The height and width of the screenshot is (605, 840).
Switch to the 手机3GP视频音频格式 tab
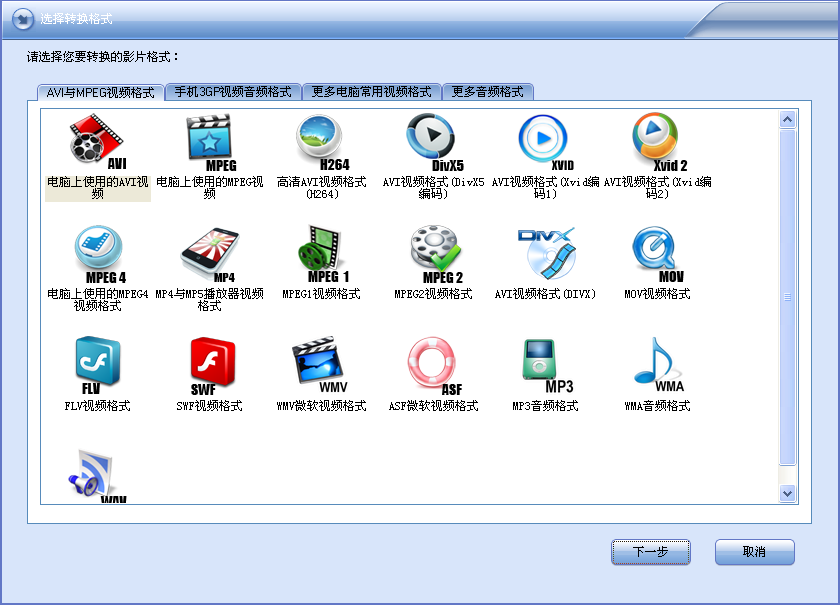233,92
